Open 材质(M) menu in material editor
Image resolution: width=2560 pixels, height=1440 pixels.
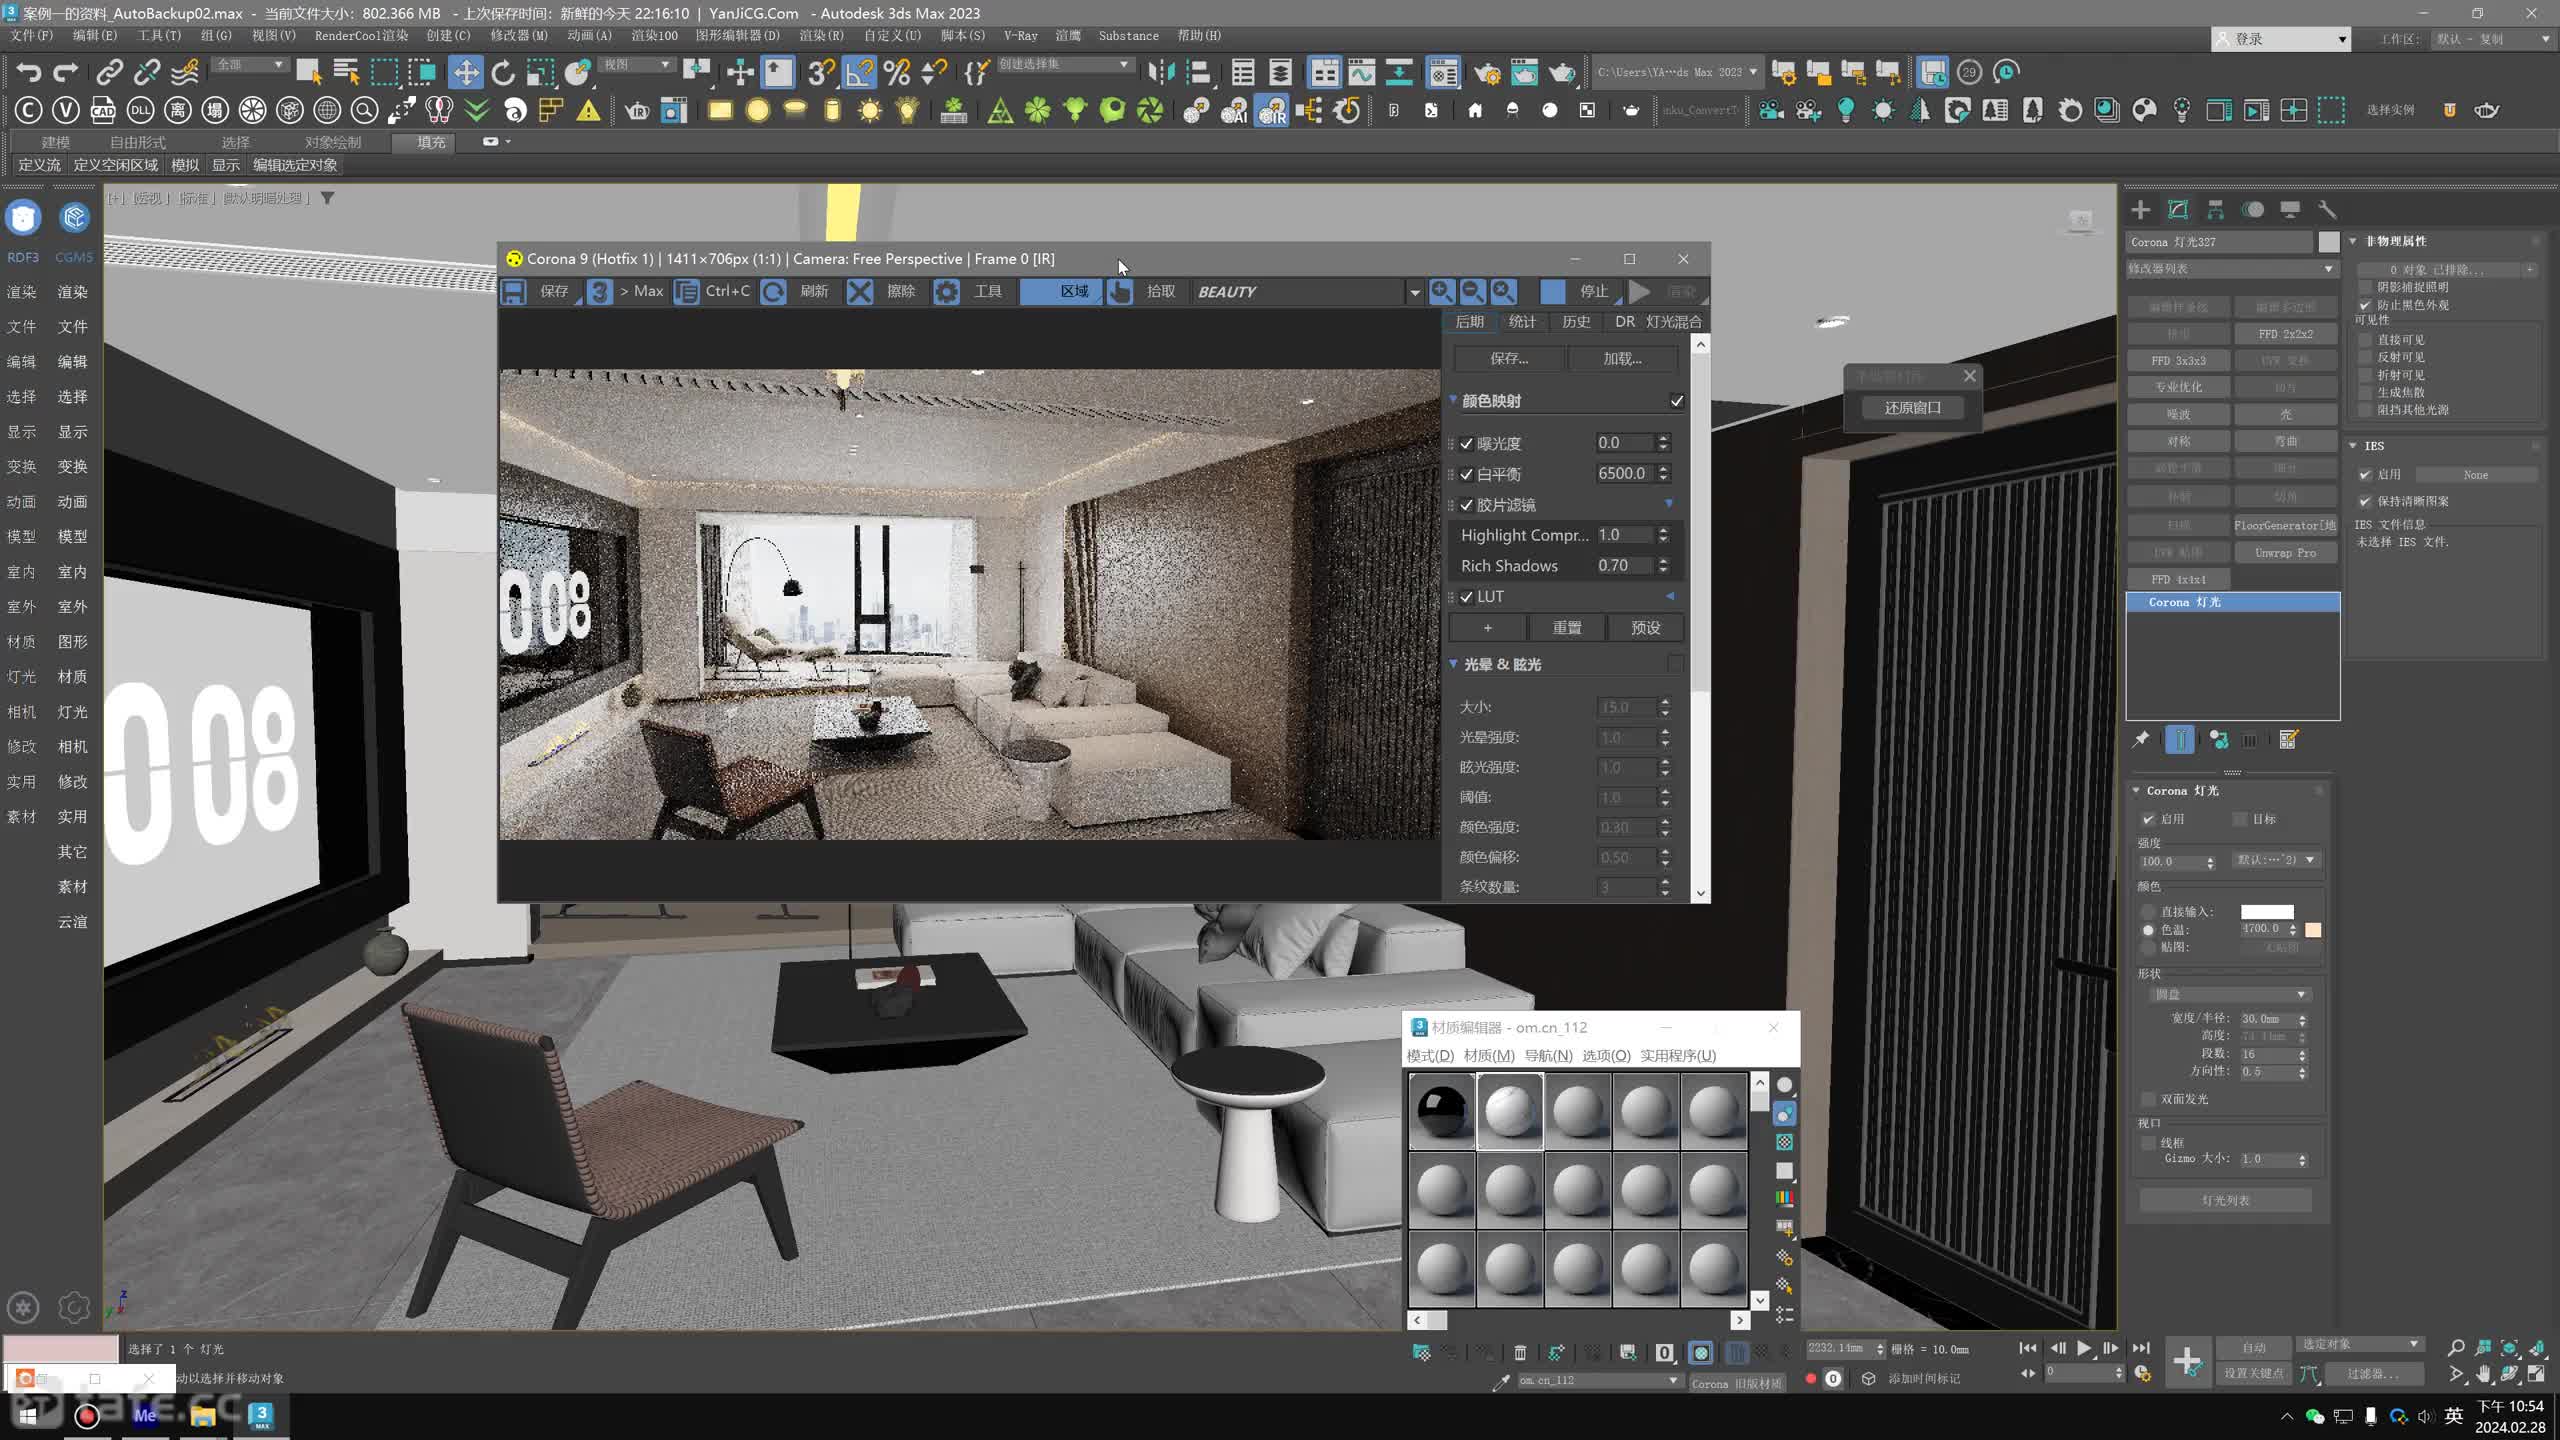(1488, 1055)
